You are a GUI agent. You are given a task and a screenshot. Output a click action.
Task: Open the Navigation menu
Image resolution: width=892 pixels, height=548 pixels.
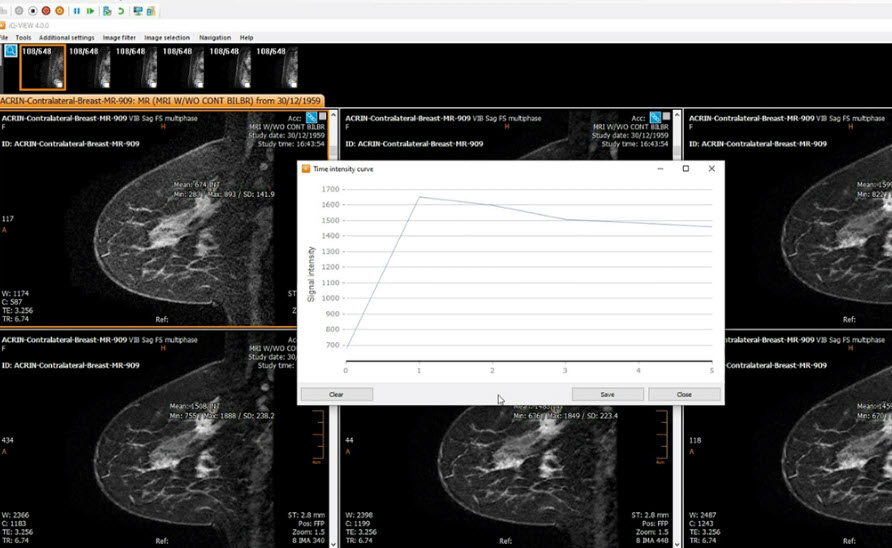[215, 37]
